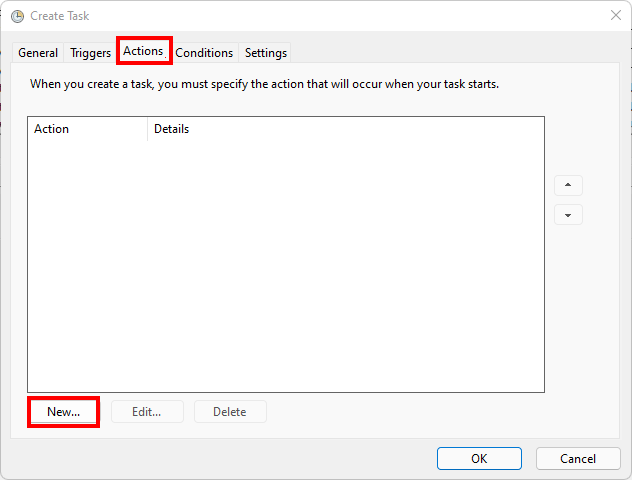
Task: Switch to the General tab
Action: (x=38, y=53)
